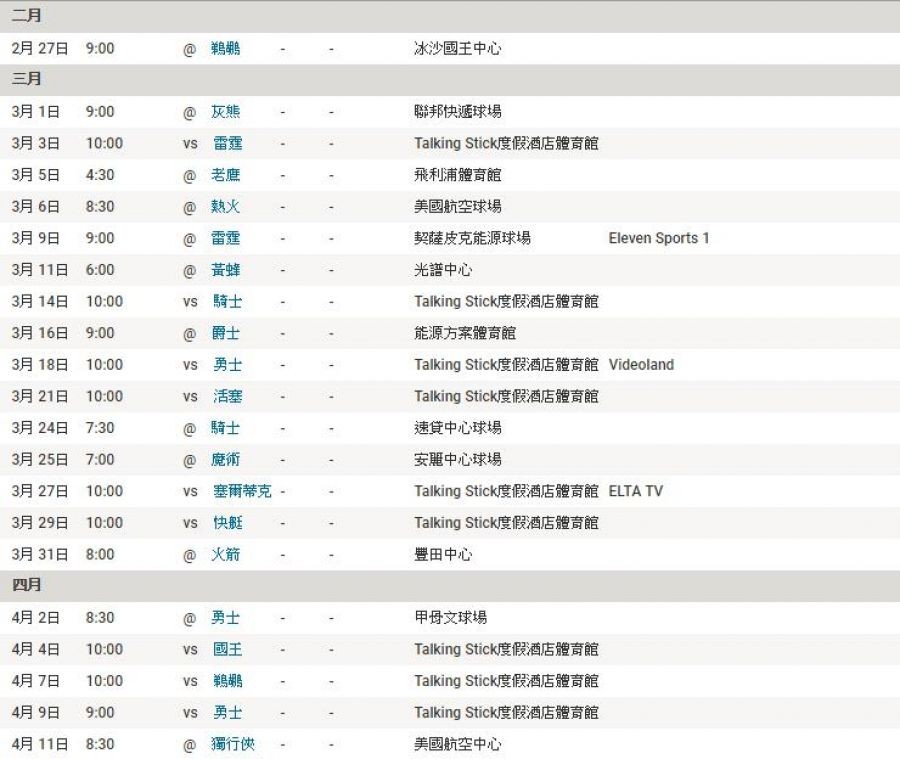Viewport: 900px width, 759px height.
Task: Open the 火箭 team link on 3月 31日
Action: (225, 555)
